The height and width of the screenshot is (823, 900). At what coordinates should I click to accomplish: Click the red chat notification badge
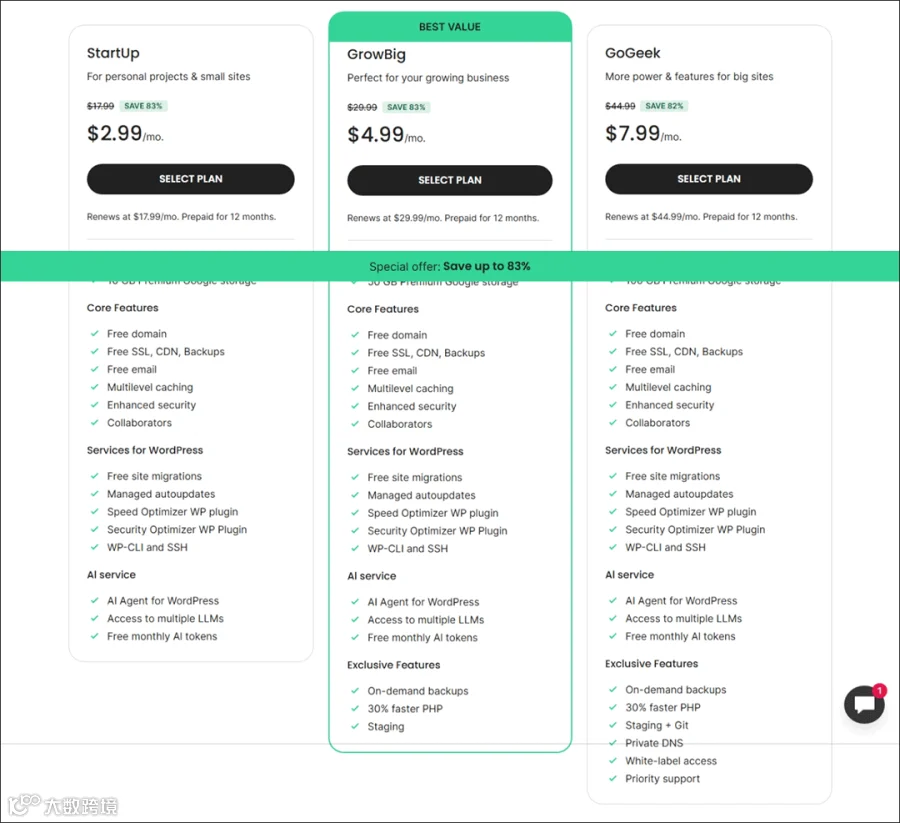879,690
